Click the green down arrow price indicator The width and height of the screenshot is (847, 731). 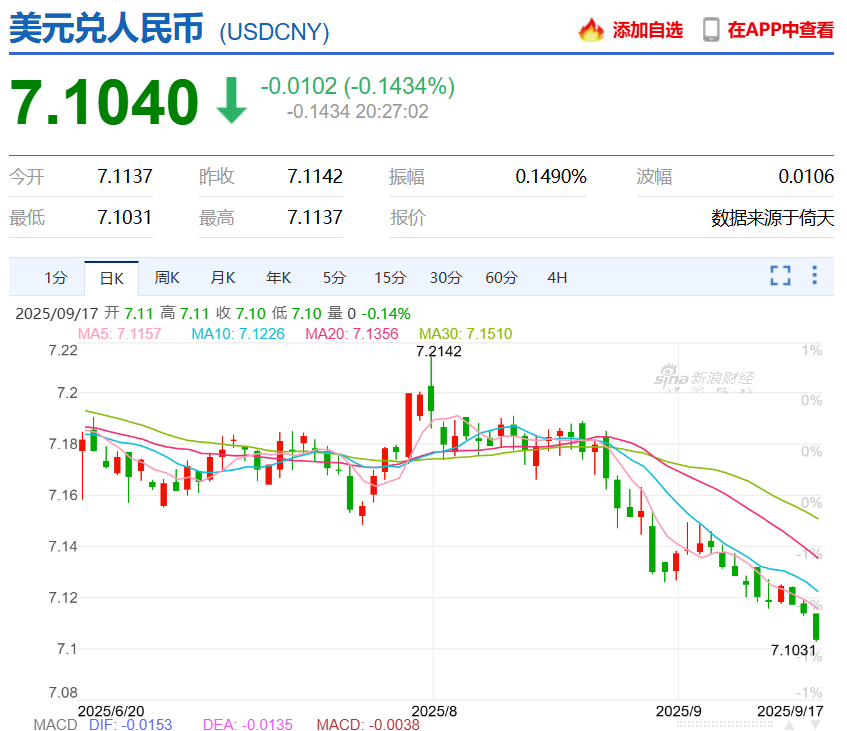click(232, 100)
